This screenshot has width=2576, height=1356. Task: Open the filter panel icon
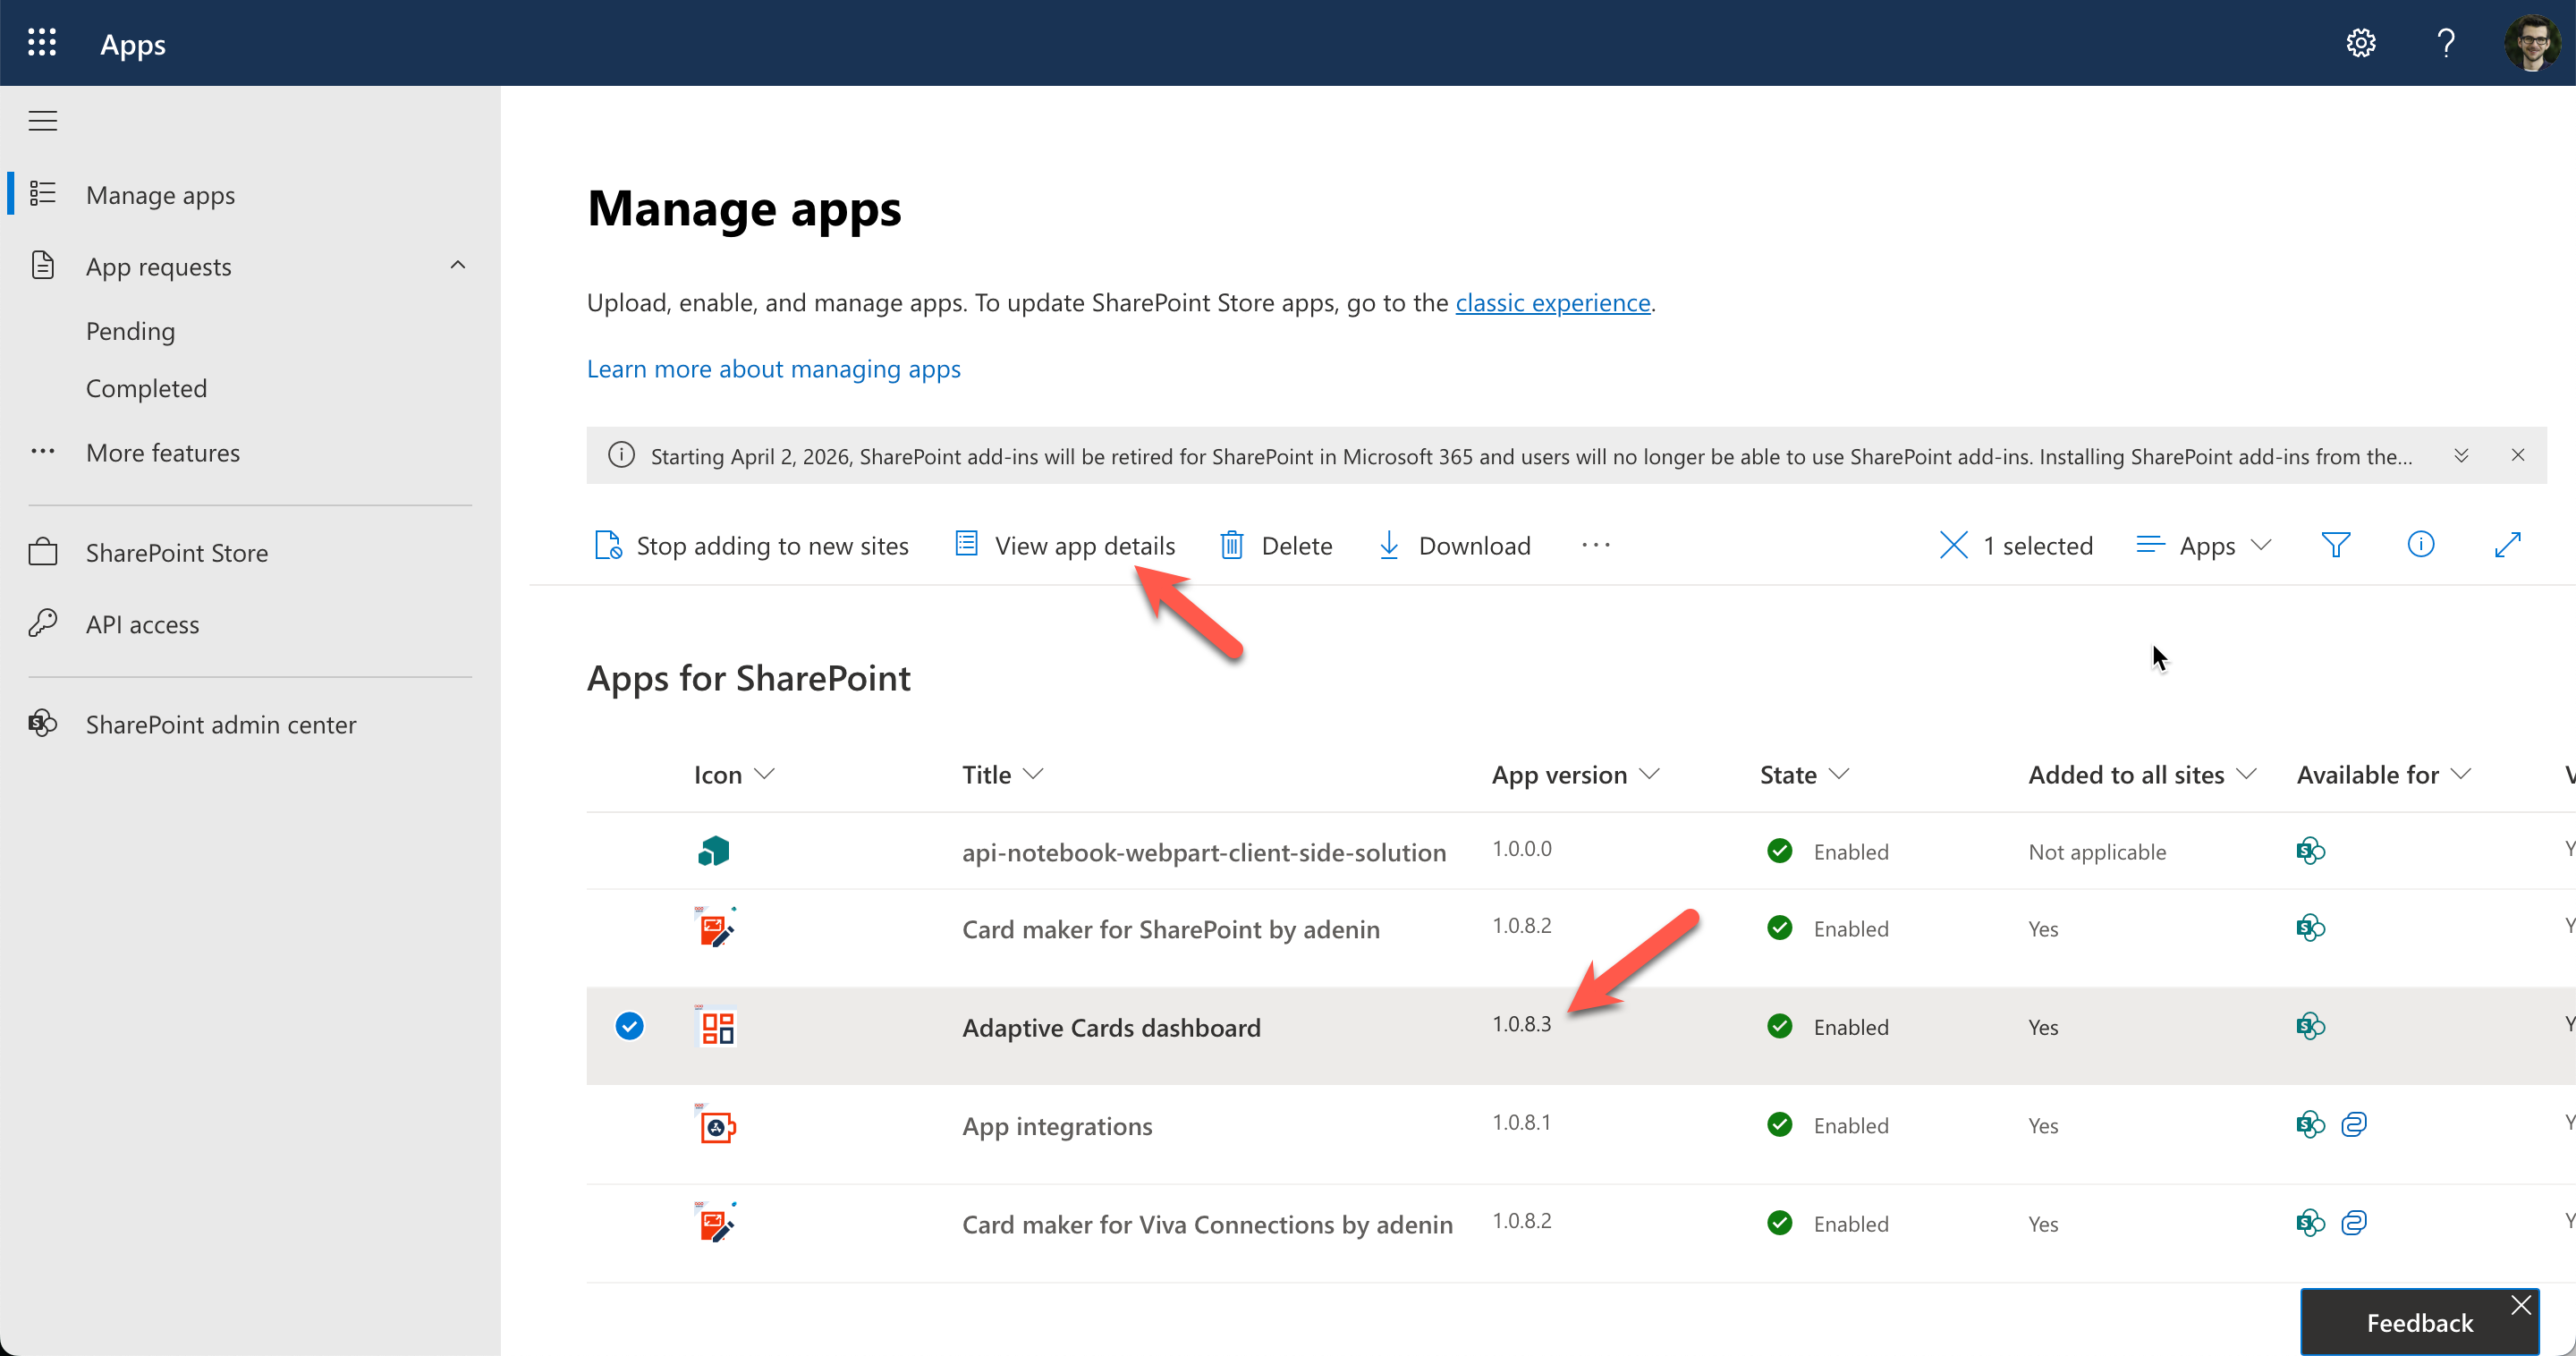pyautogui.click(x=2336, y=545)
